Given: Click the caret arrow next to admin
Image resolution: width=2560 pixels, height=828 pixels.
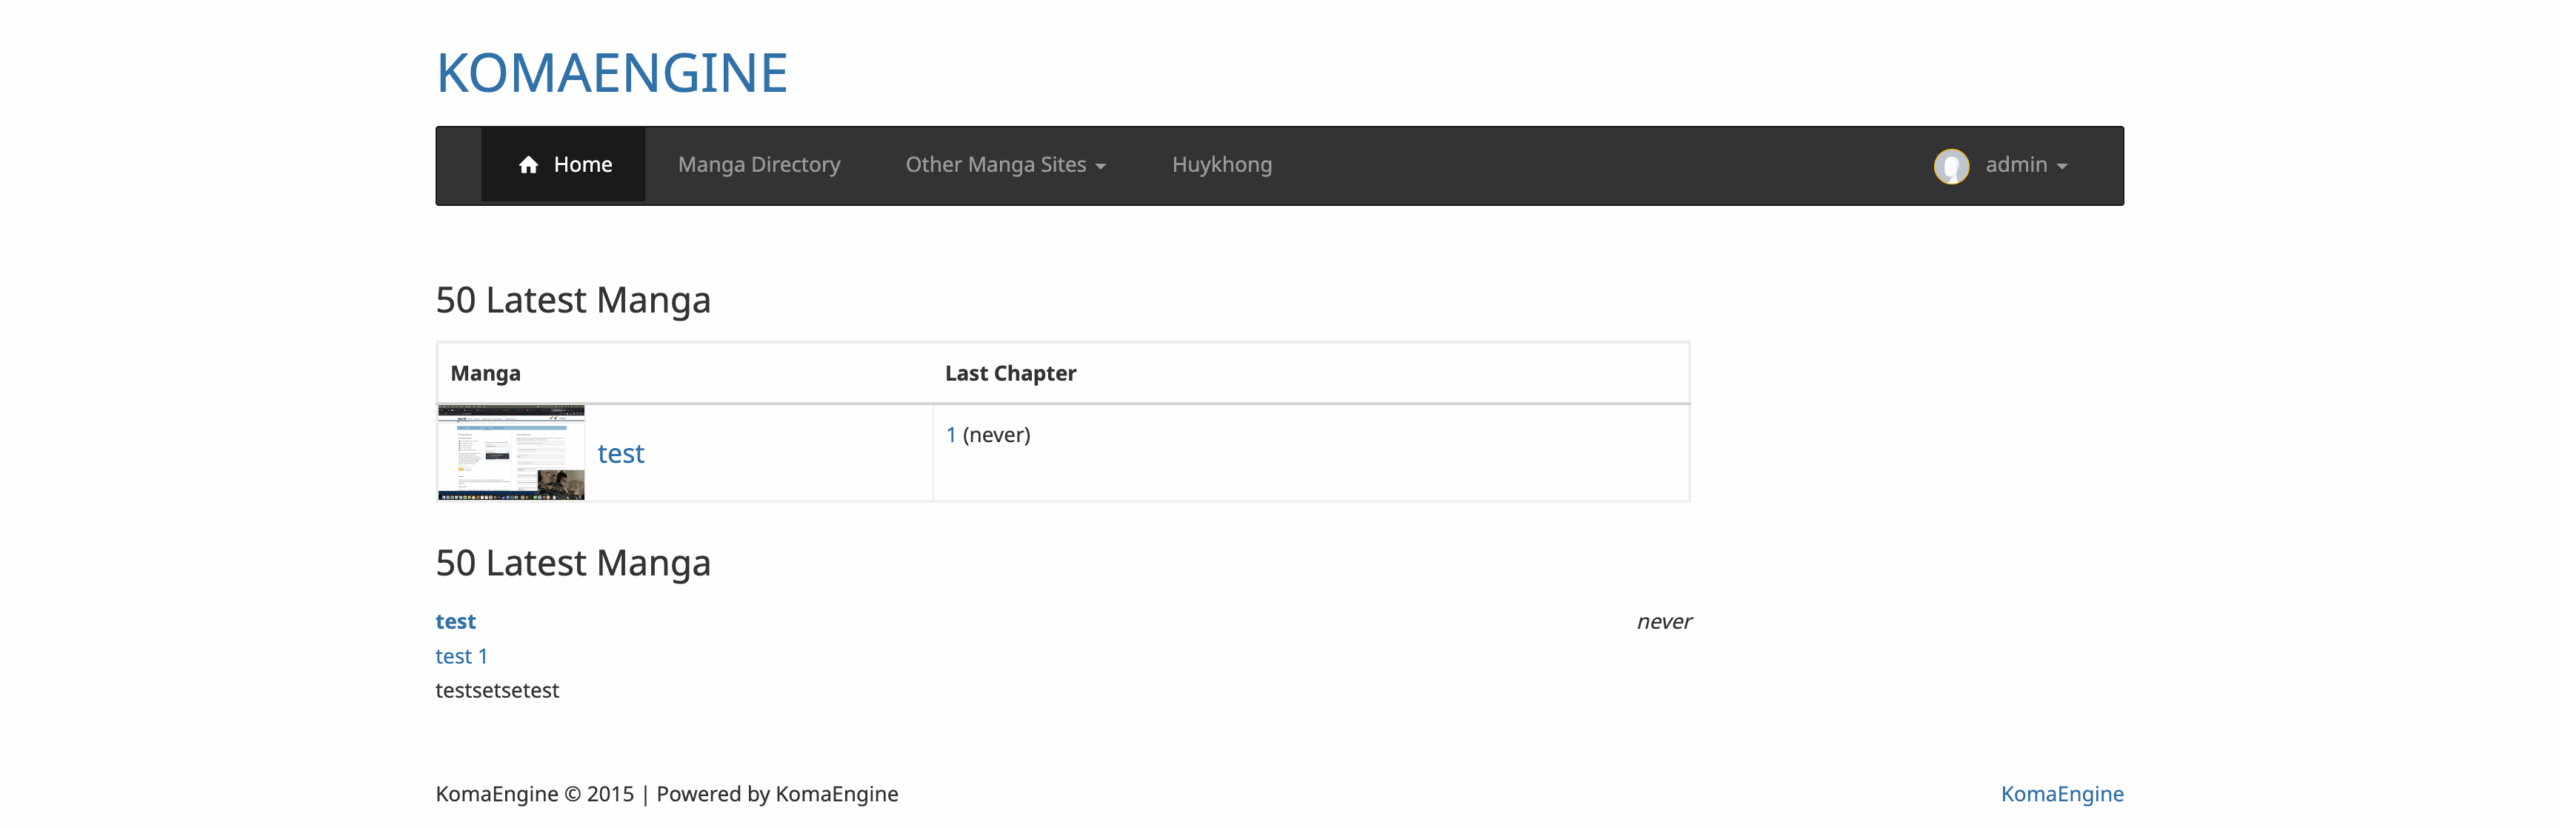Looking at the screenshot, I should pos(2061,167).
